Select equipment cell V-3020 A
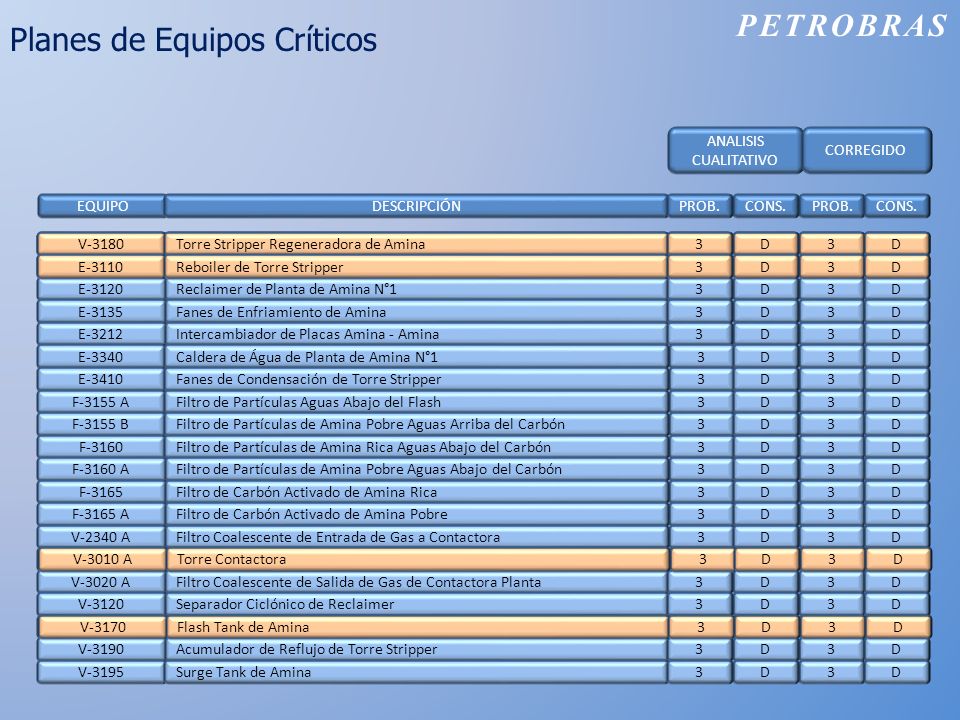Image resolution: width=960 pixels, height=720 pixels. point(101,582)
